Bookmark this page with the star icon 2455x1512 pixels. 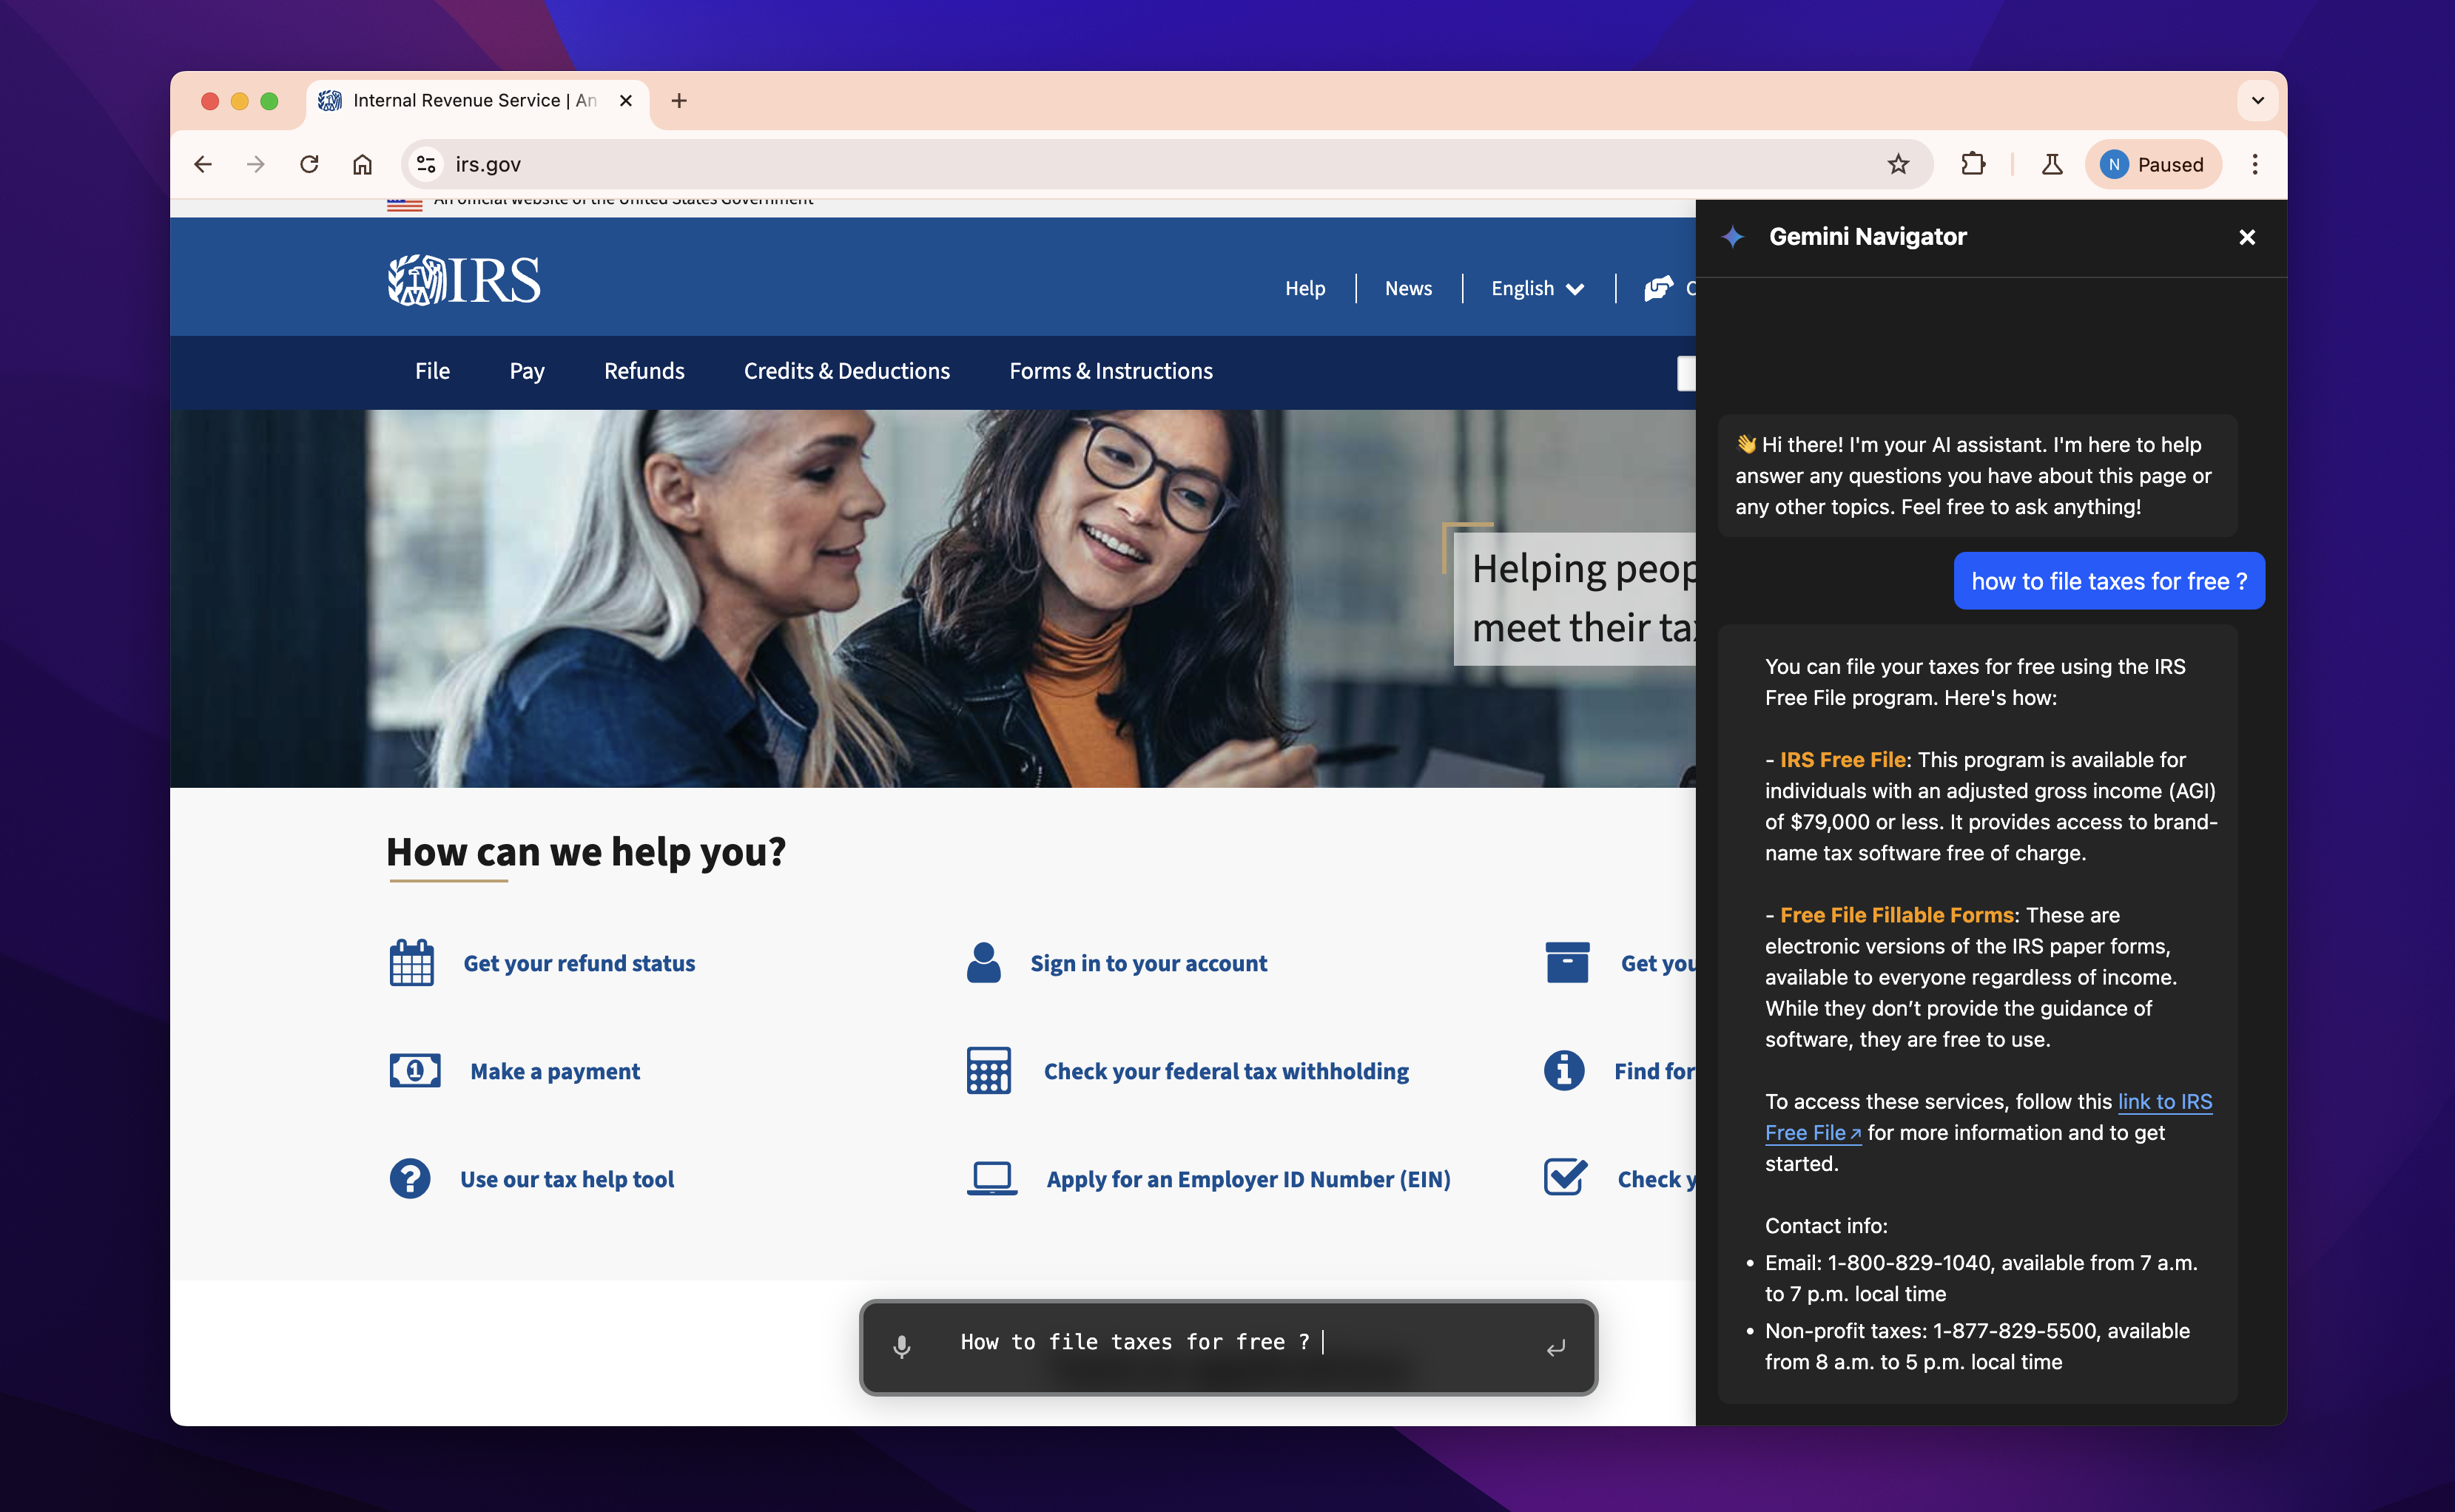(1898, 164)
